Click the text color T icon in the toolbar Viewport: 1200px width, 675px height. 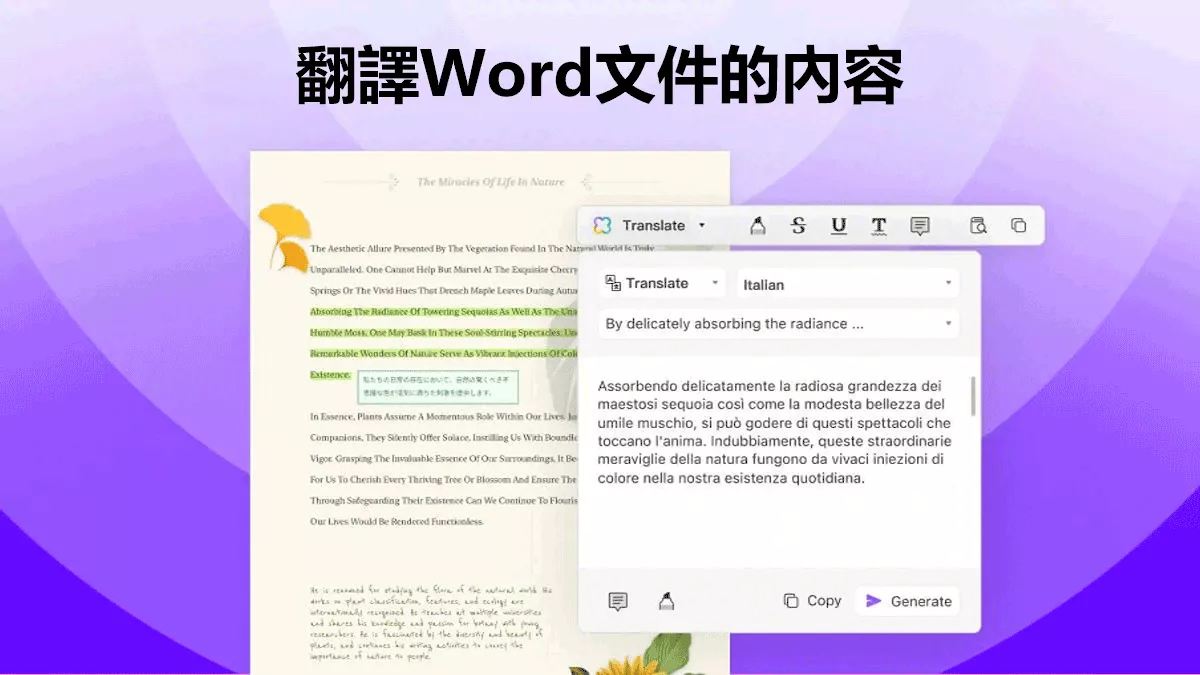click(878, 226)
